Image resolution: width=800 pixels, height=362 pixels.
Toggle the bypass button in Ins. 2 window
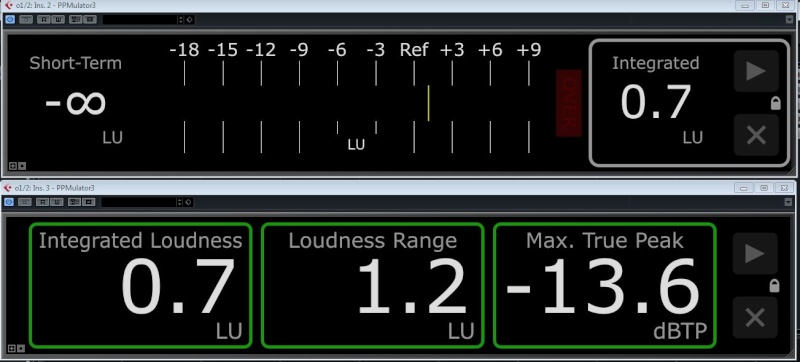tap(26, 19)
